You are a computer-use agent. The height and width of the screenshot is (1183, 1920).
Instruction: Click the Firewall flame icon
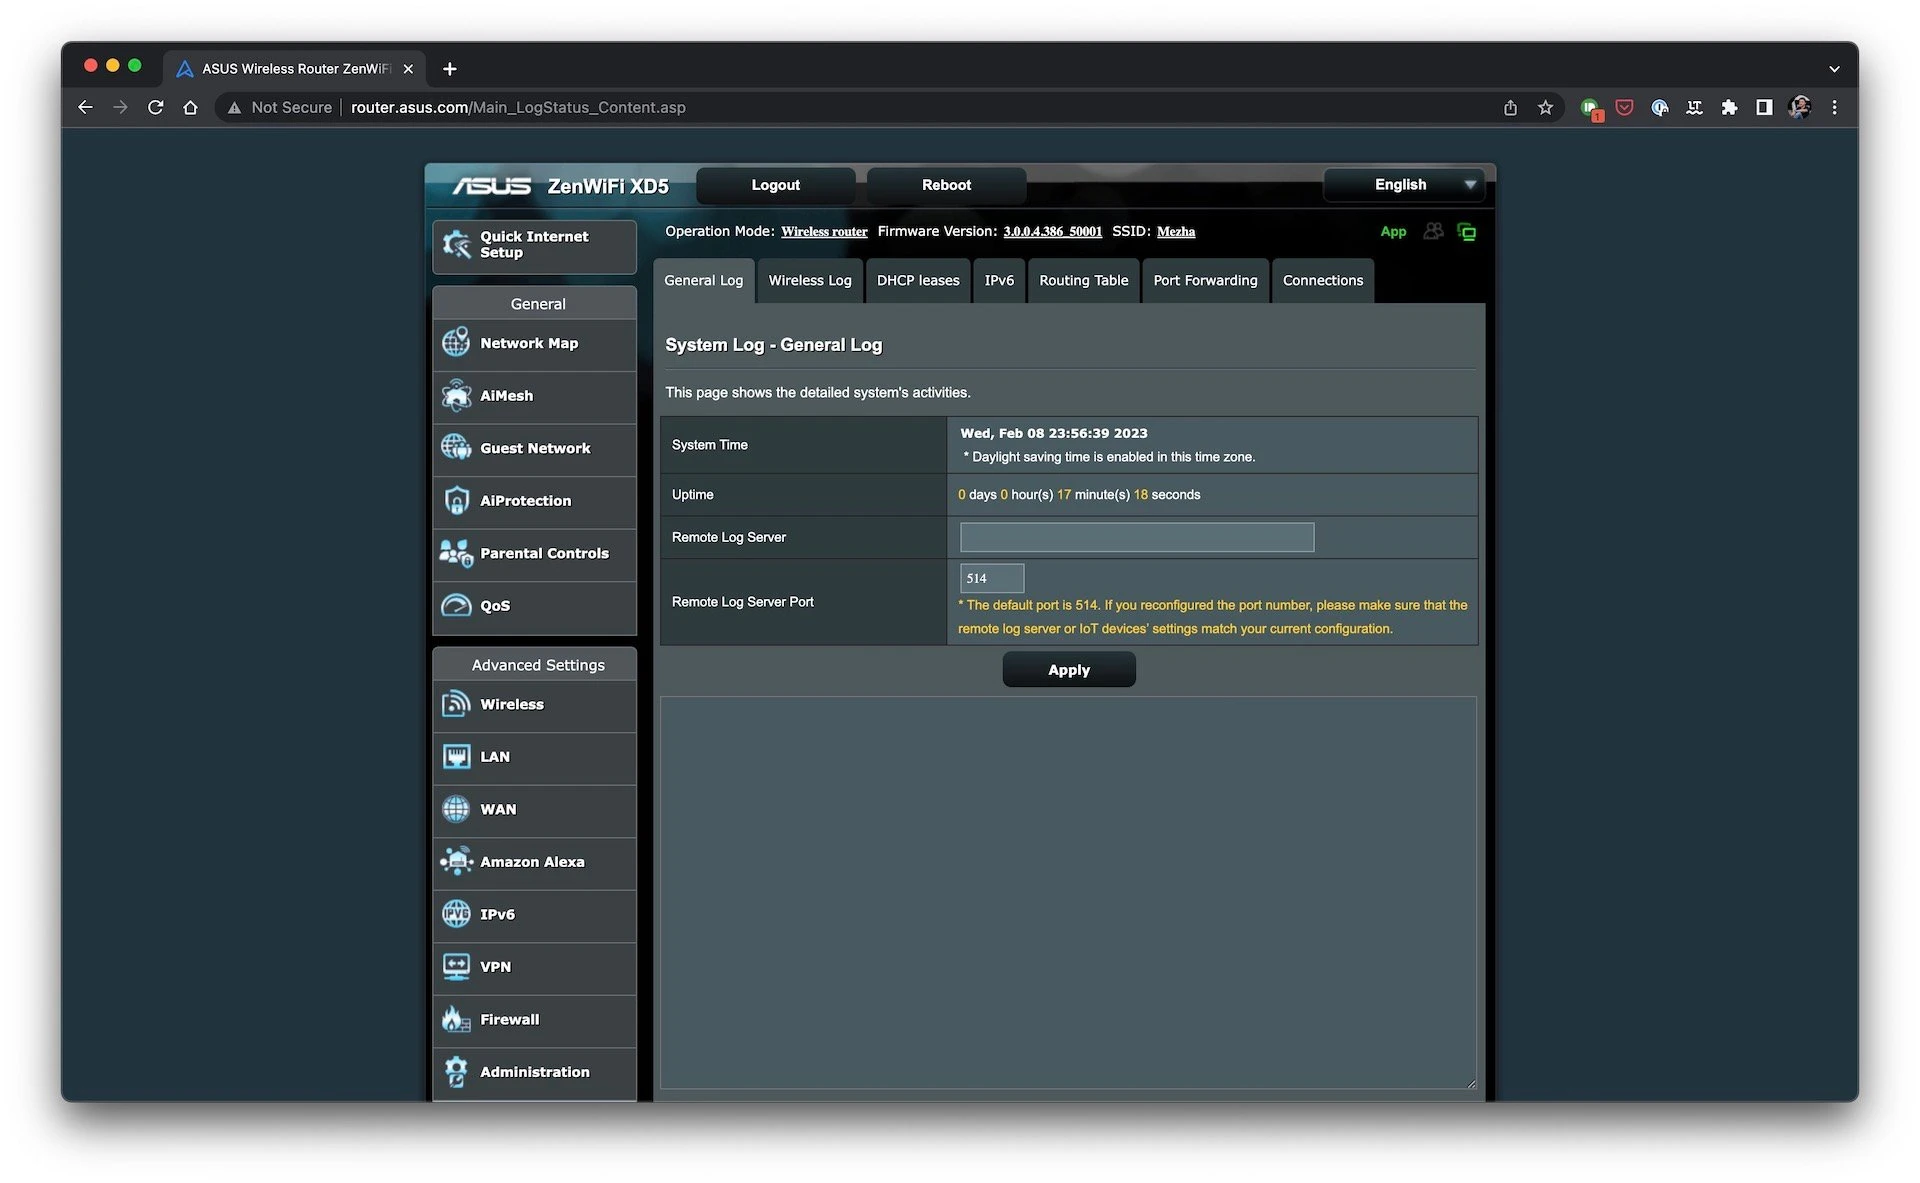456,1019
